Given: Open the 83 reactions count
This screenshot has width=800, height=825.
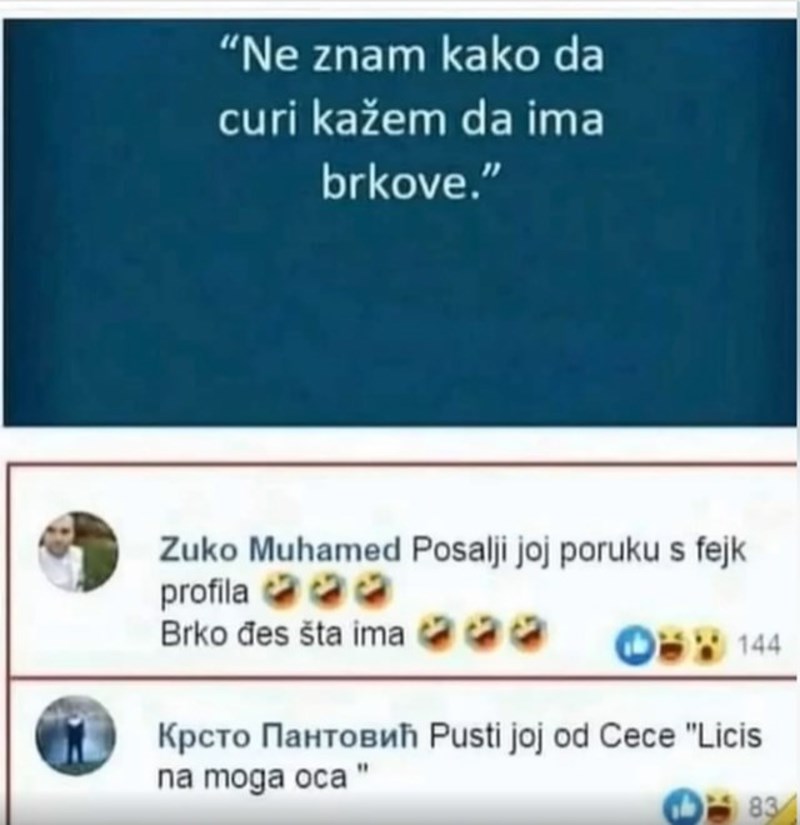Looking at the screenshot, I should coord(762,805).
